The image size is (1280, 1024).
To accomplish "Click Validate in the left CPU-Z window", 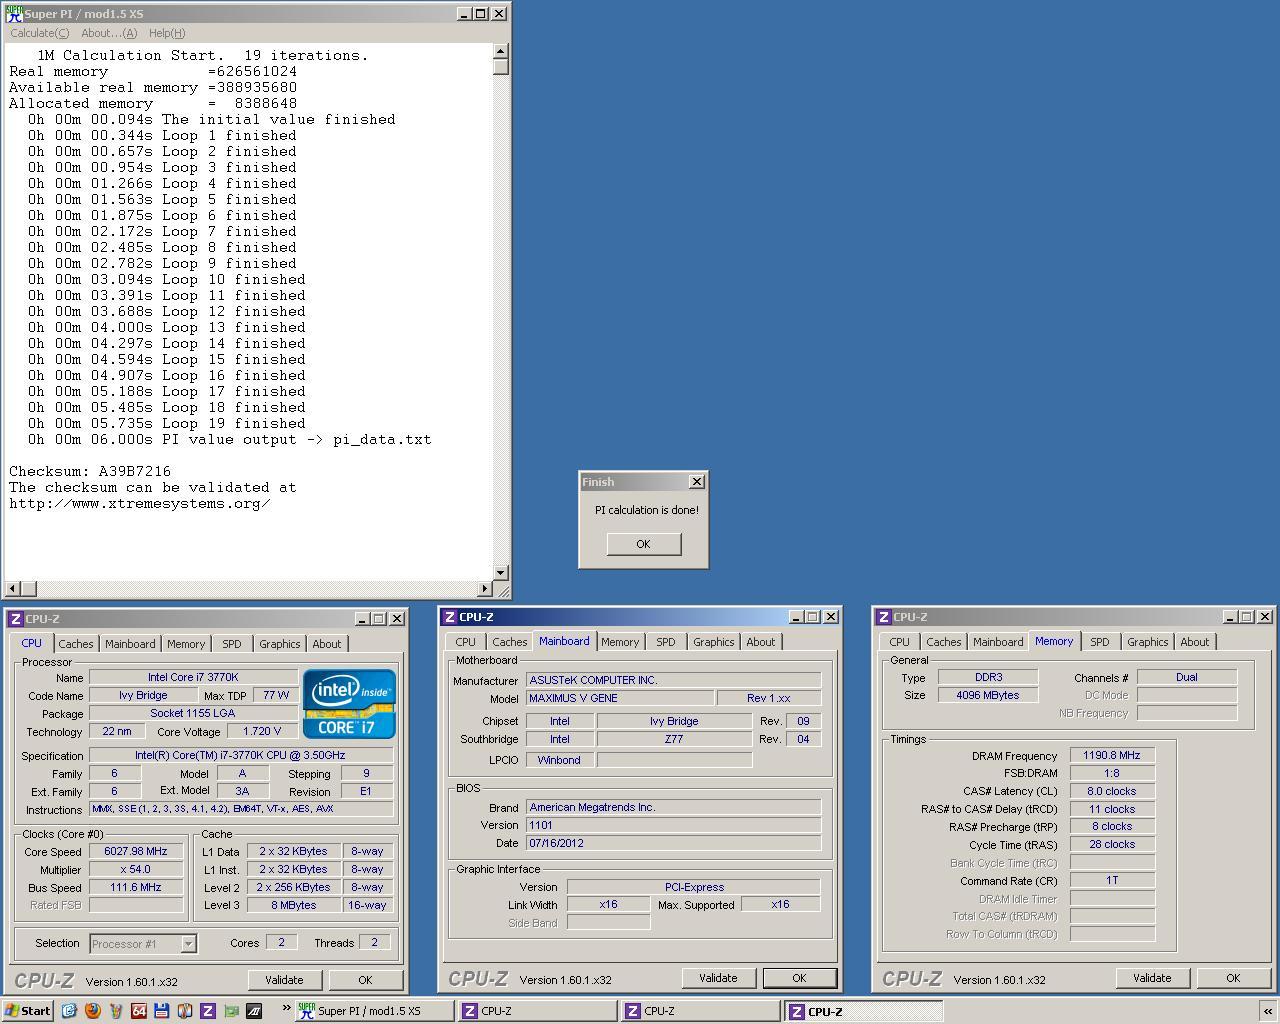I will [x=284, y=980].
